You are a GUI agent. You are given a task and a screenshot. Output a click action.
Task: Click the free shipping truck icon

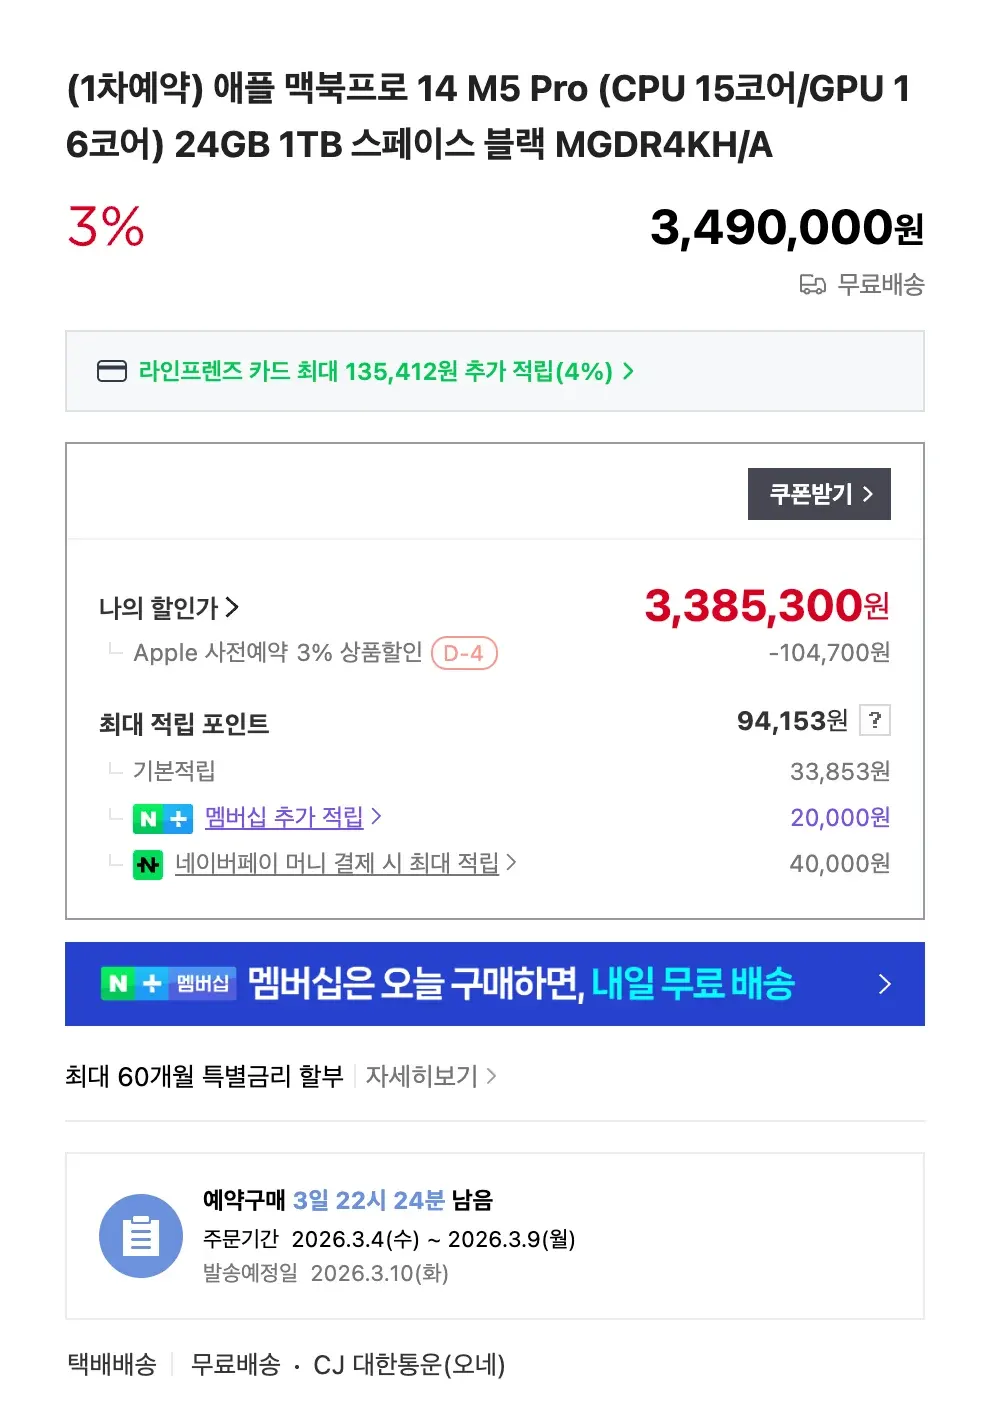click(812, 285)
